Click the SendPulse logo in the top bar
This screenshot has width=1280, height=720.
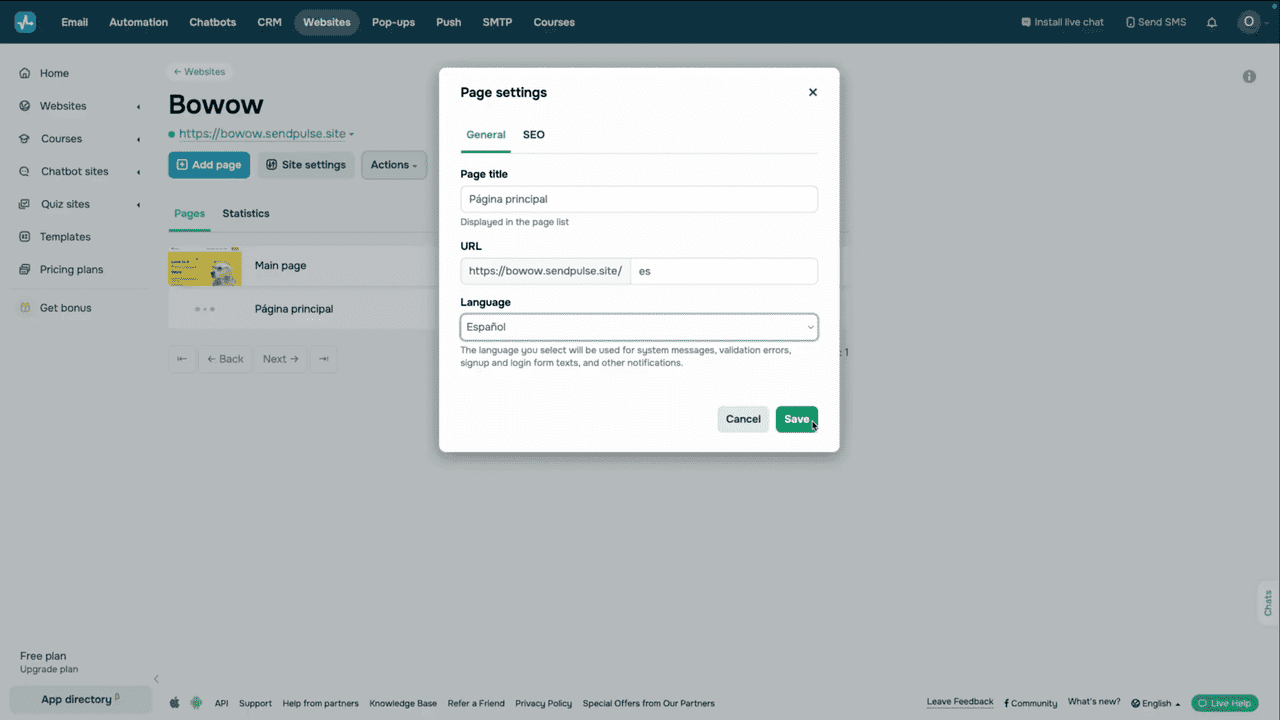(24, 21)
